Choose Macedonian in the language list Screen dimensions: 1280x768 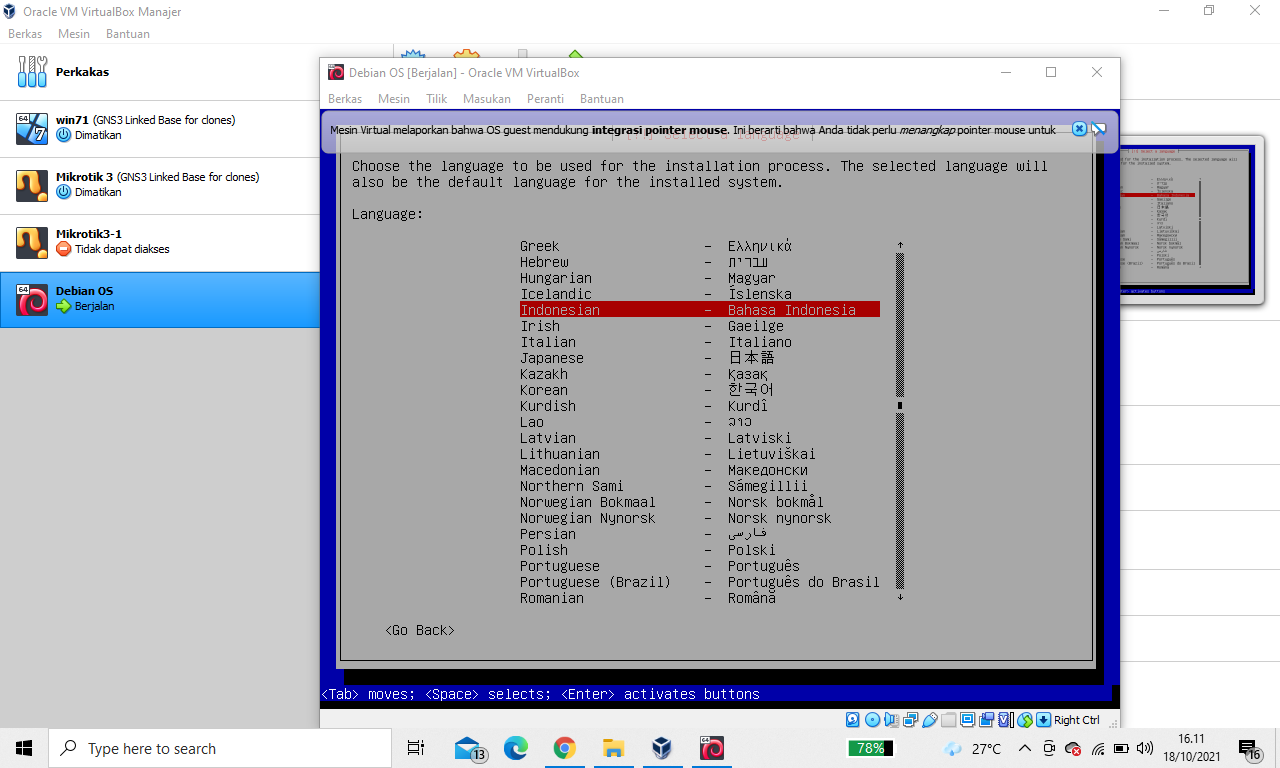pyautogui.click(x=699, y=470)
